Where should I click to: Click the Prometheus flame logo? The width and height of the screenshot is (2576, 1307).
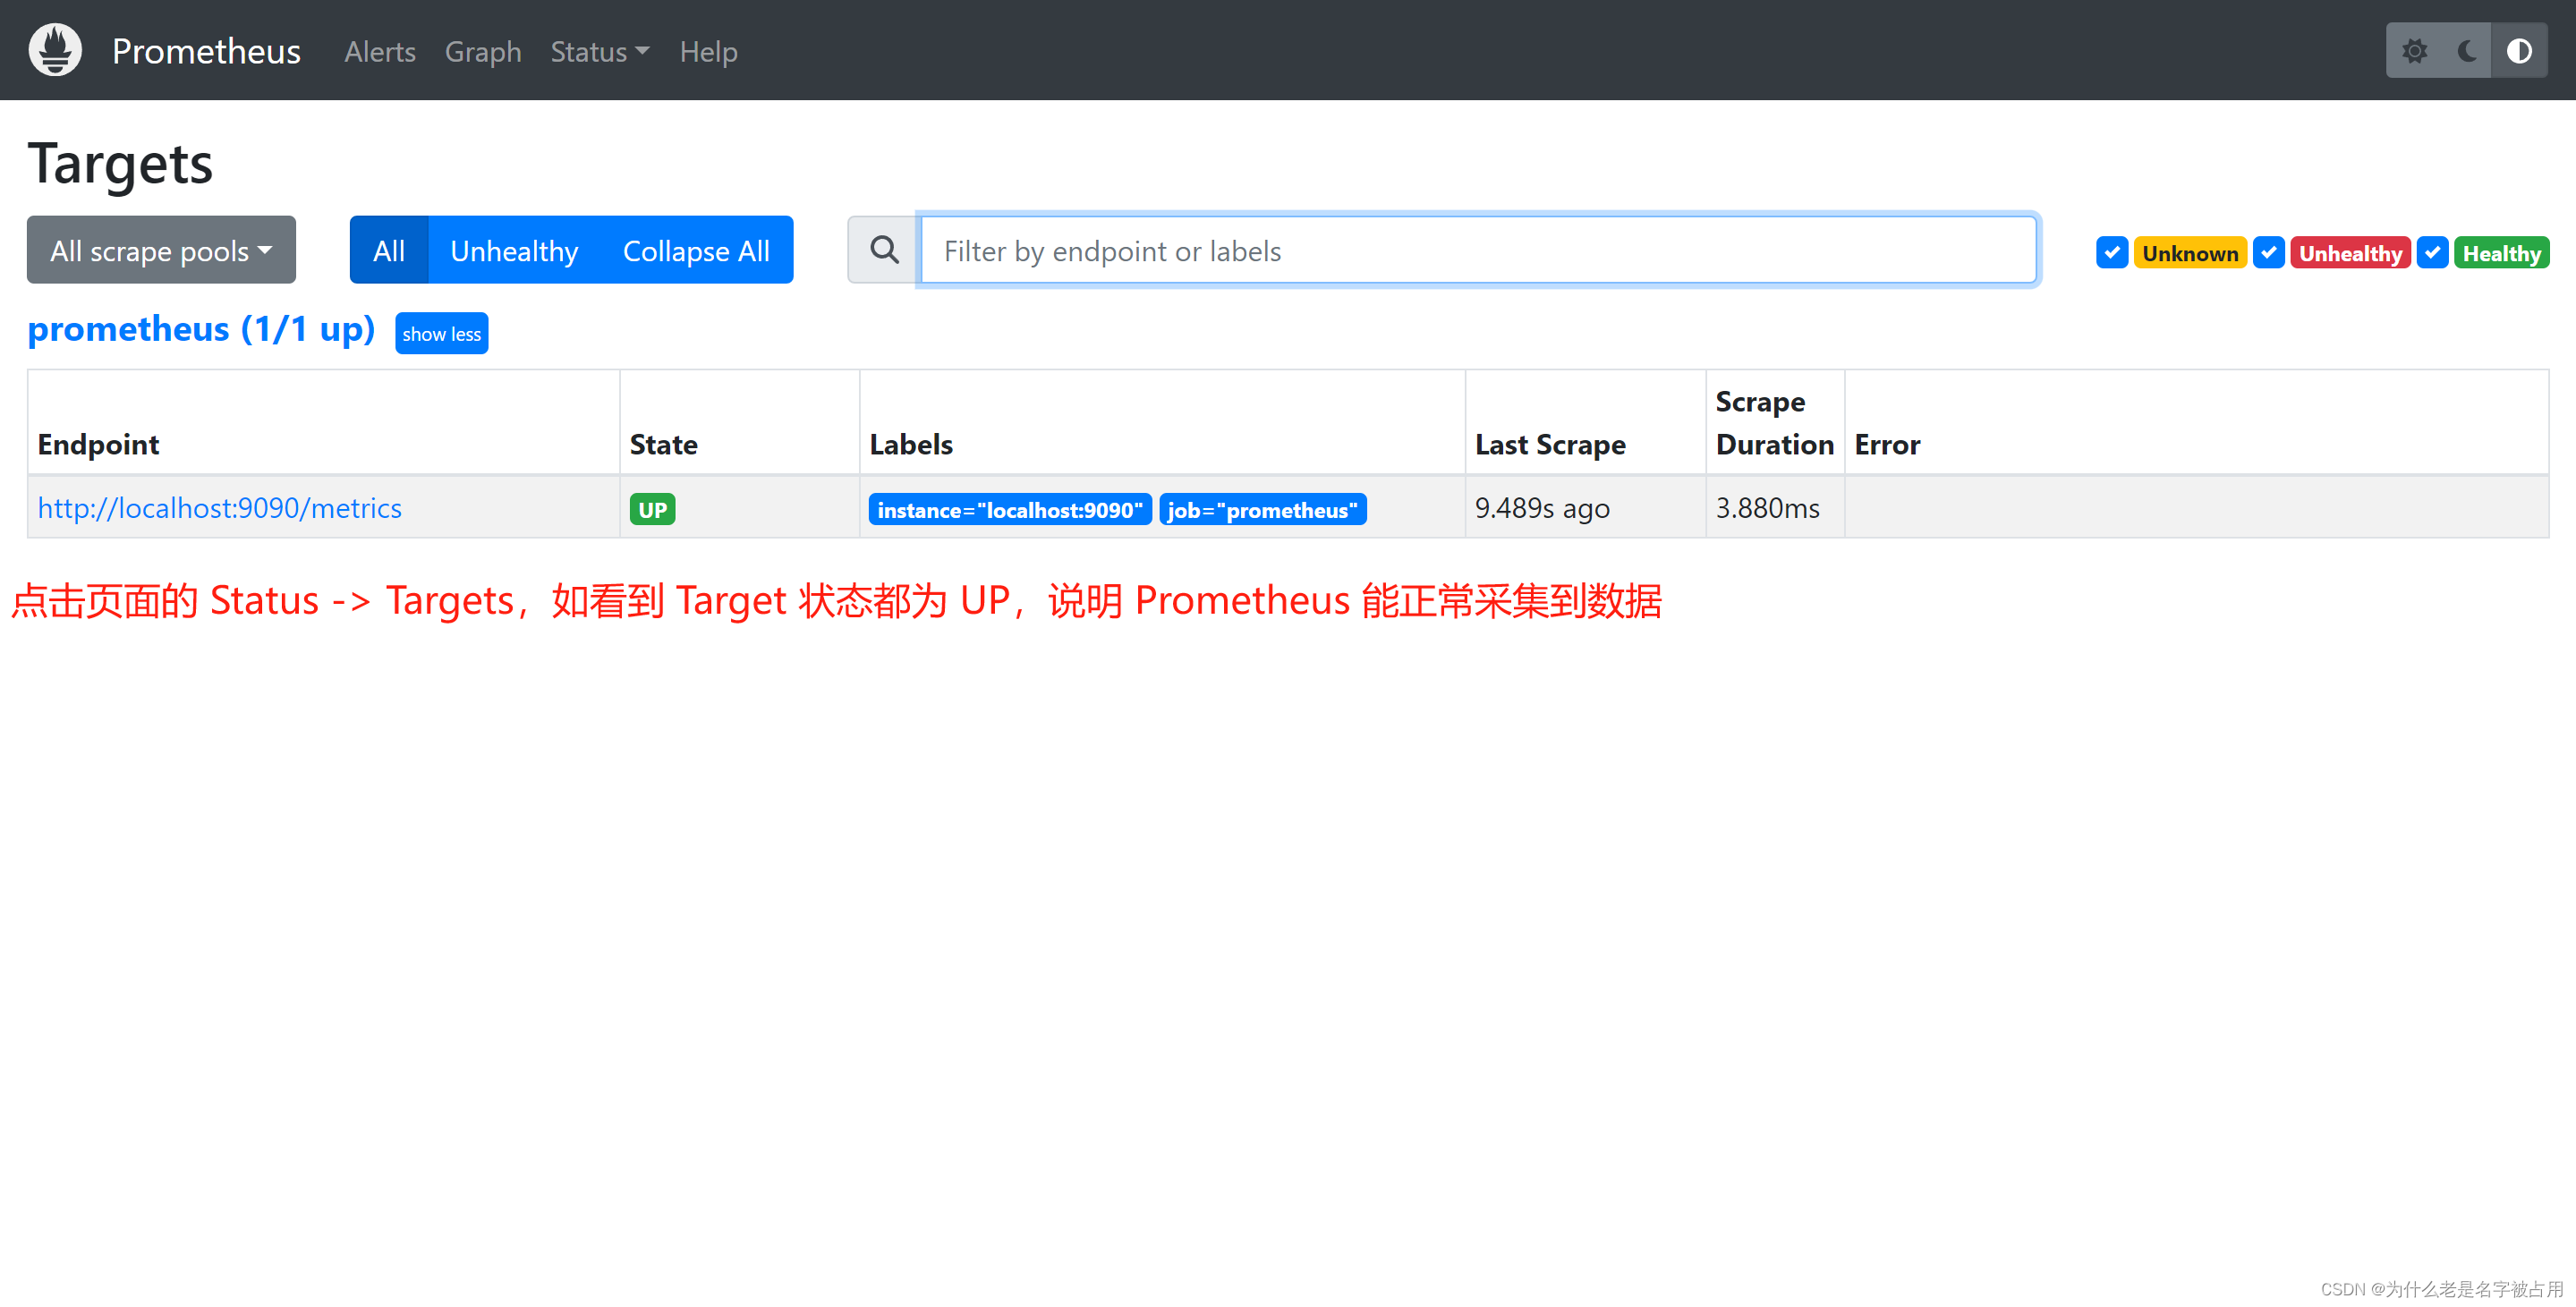[55, 50]
